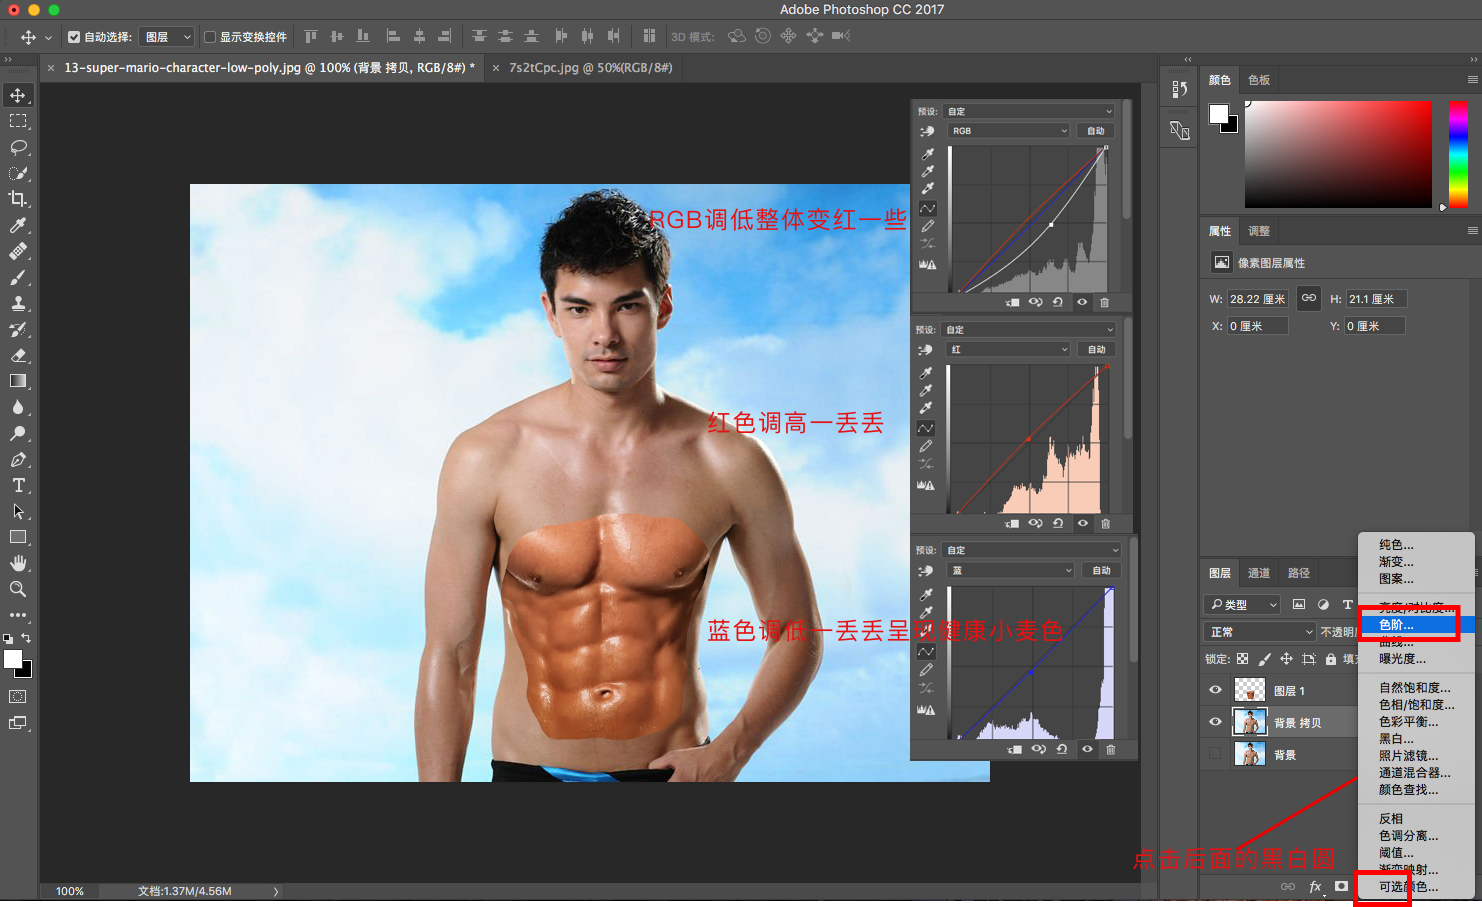
Task: Select the Rectangular Marquee tool
Action: (18, 121)
